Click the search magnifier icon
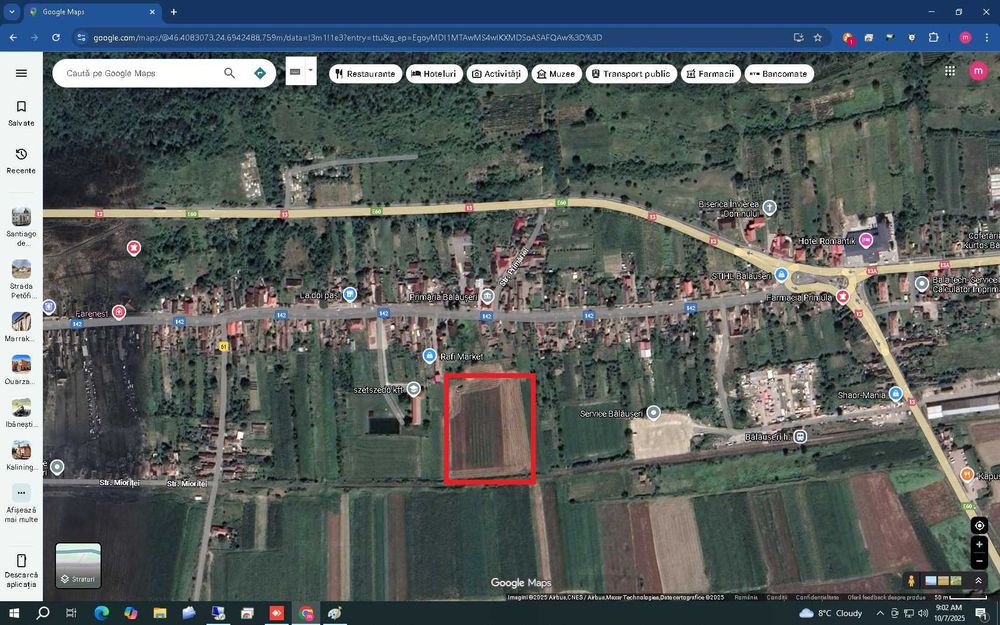This screenshot has width=1000, height=625. point(230,73)
